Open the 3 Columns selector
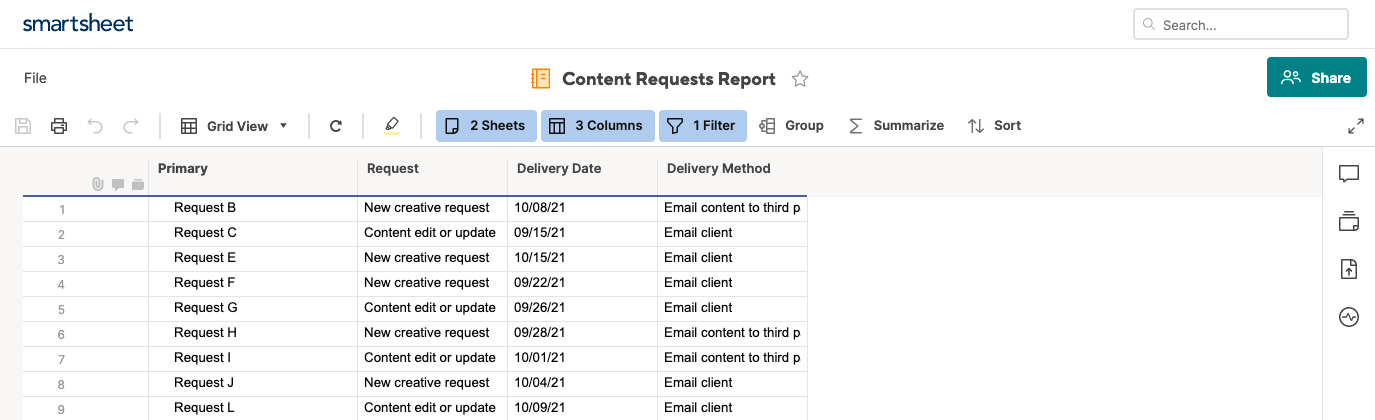The image size is (1375, 420). [598, 126]
